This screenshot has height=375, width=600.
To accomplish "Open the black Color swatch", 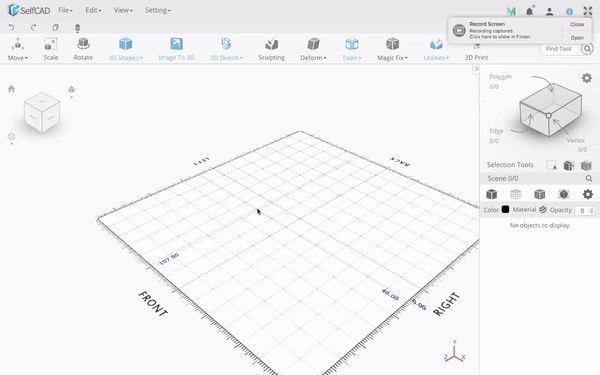I will point(505,209).
